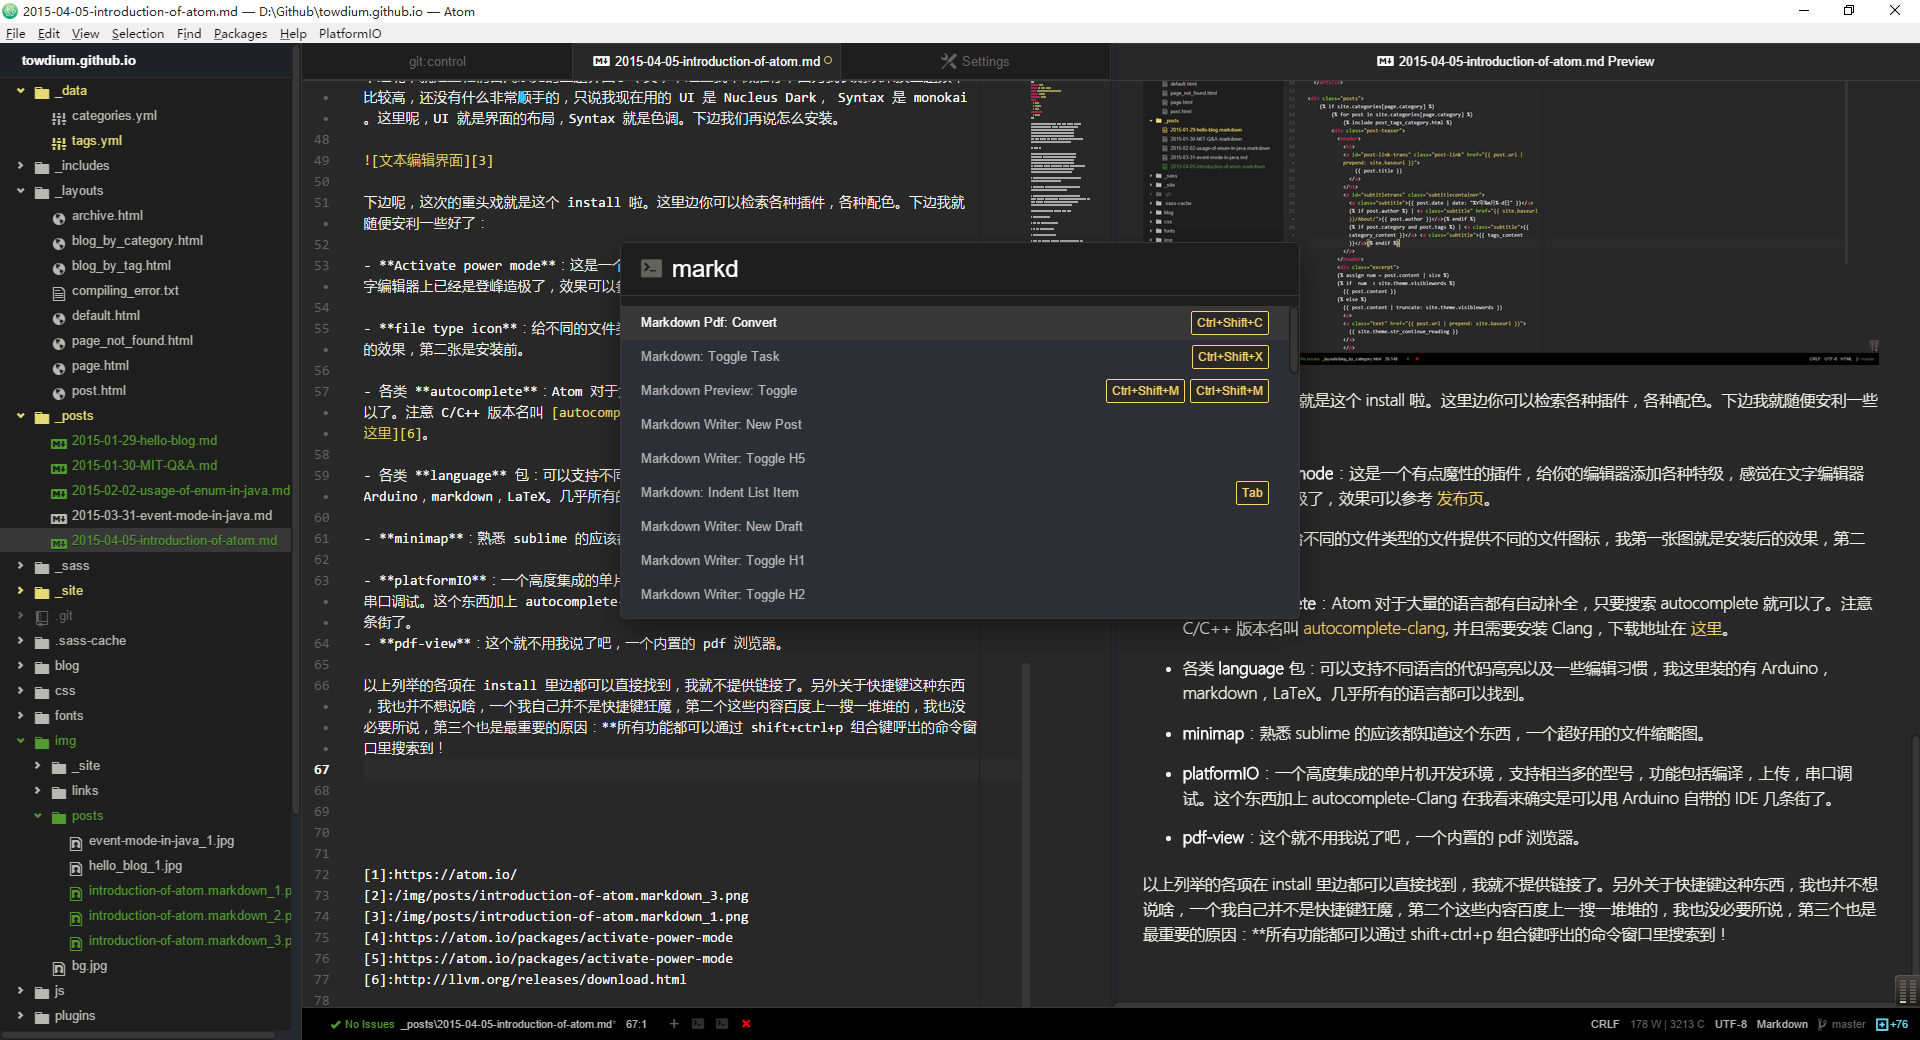Click the command palette search field

pos(960,269)
